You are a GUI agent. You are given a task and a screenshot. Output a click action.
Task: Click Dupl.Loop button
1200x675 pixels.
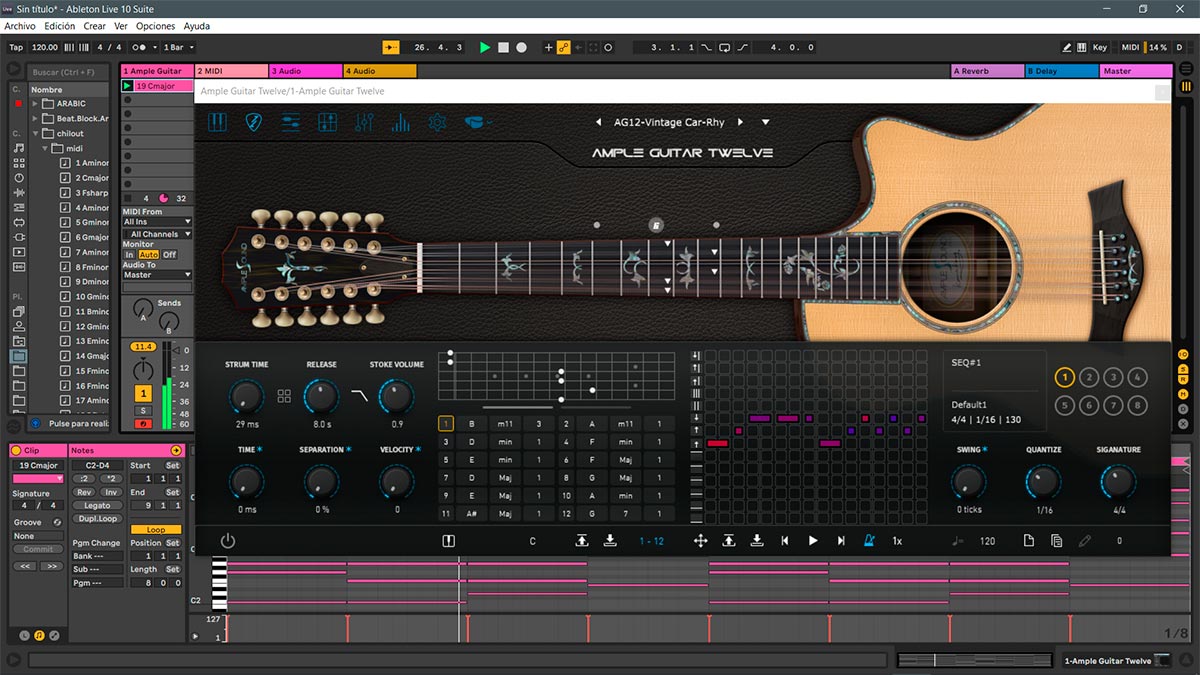[97, 519]
